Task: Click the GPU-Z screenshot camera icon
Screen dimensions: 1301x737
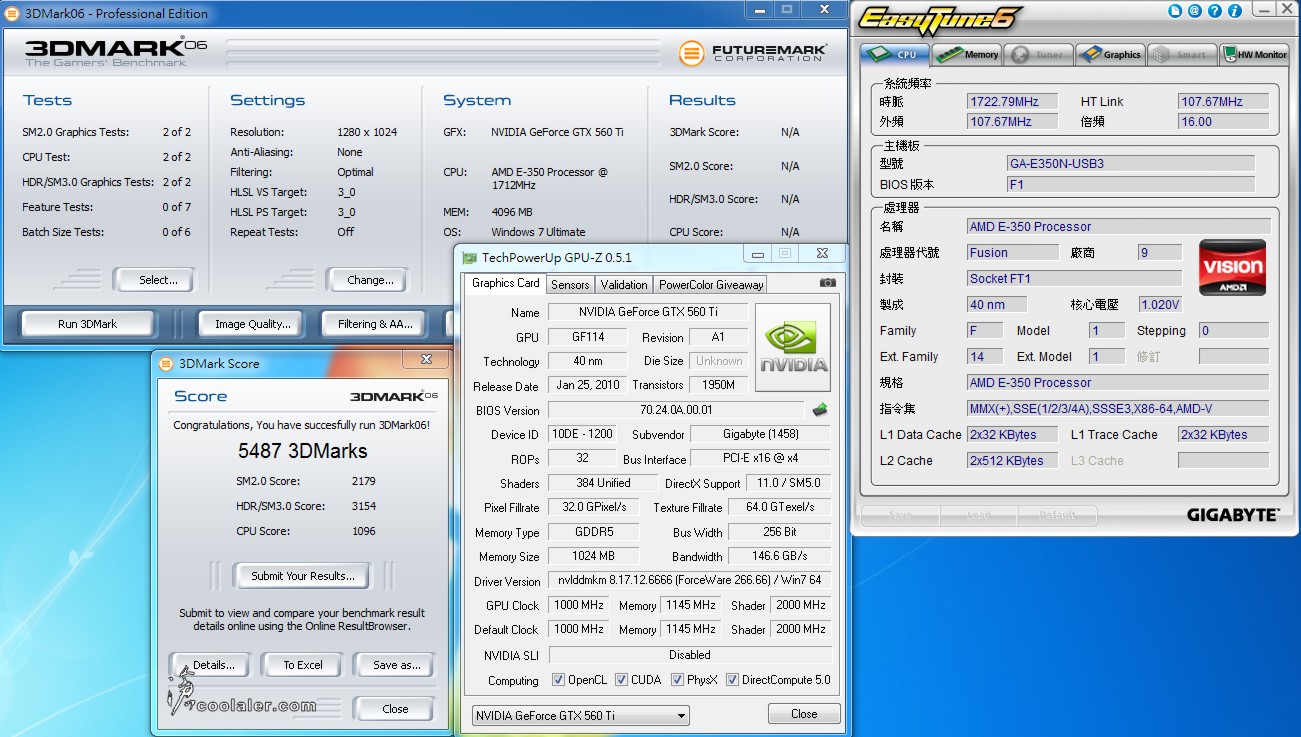Action: [x=827, y=283]
